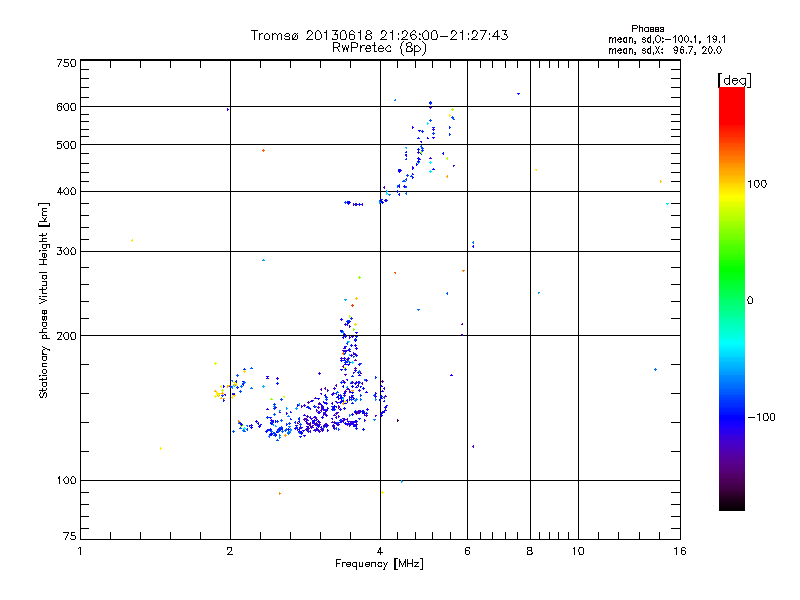The width and height of the screenshot is (800, 600).
Task: Click the '[deg]' colorbar unit label
Action: point(734,80)
